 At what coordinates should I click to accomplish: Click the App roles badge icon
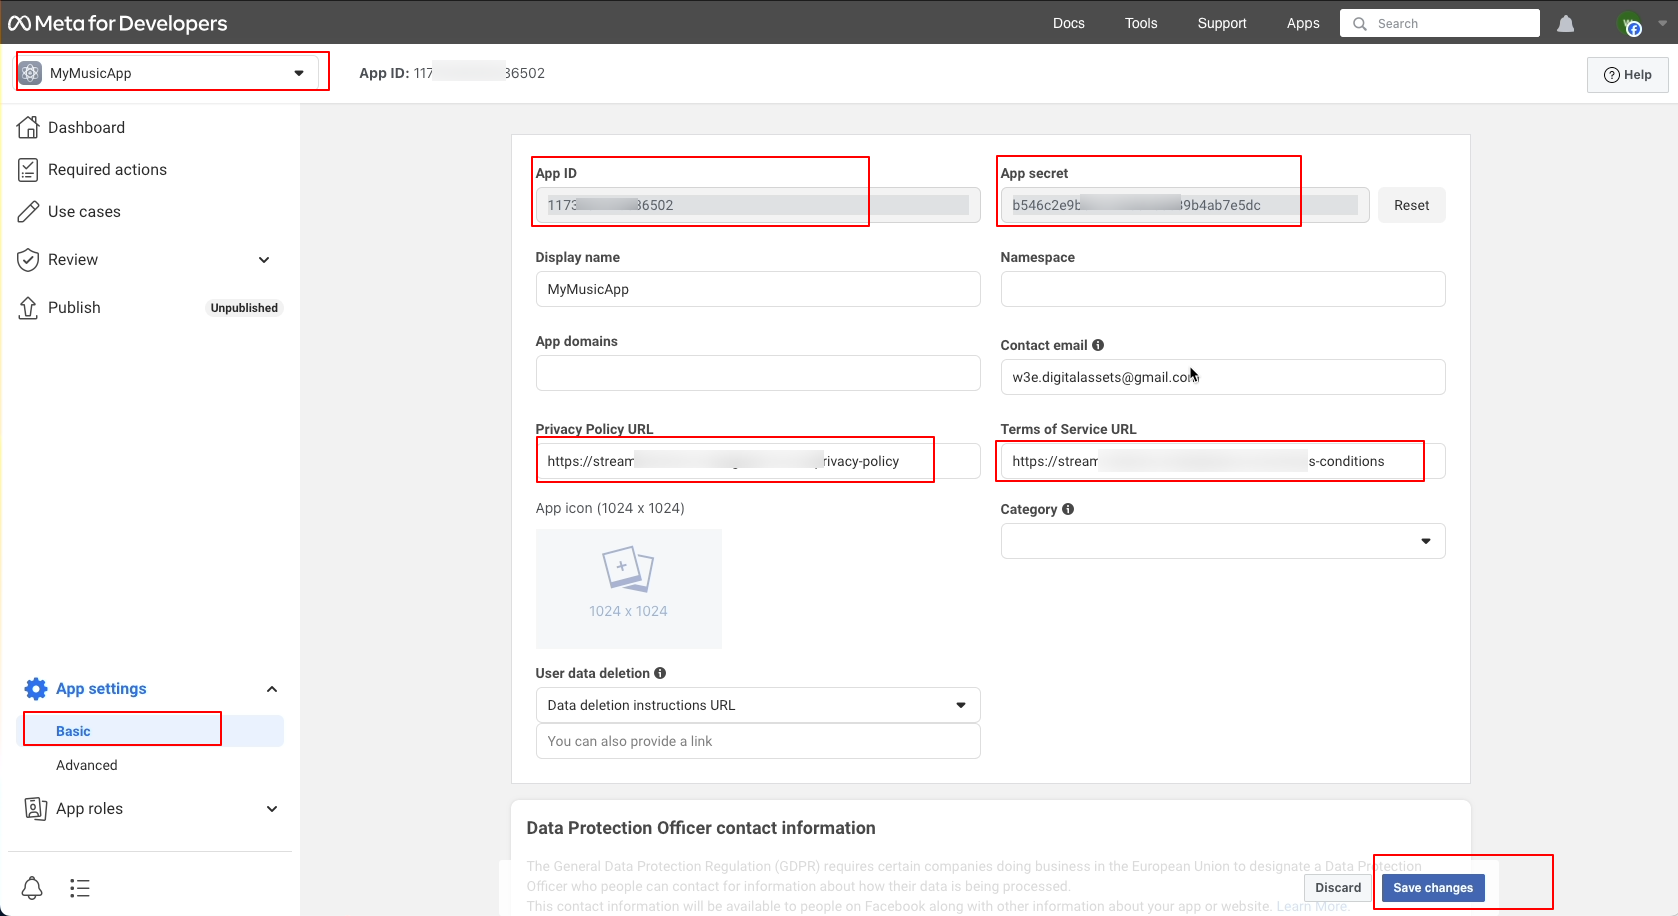pyautogui.click(x=36, y=808)
